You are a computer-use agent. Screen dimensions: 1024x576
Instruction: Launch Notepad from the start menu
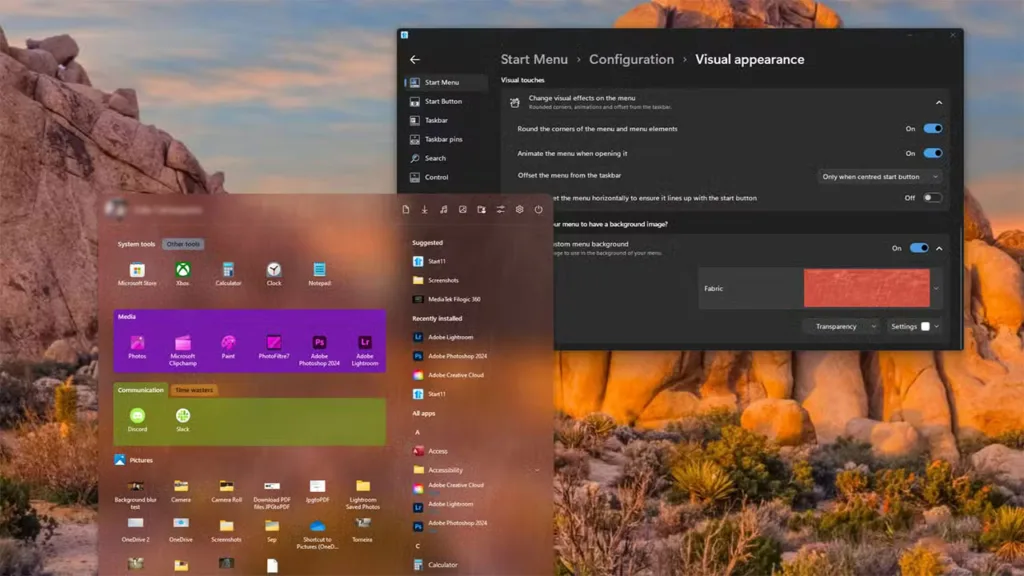pyautogui.click(x=319, y=274)
